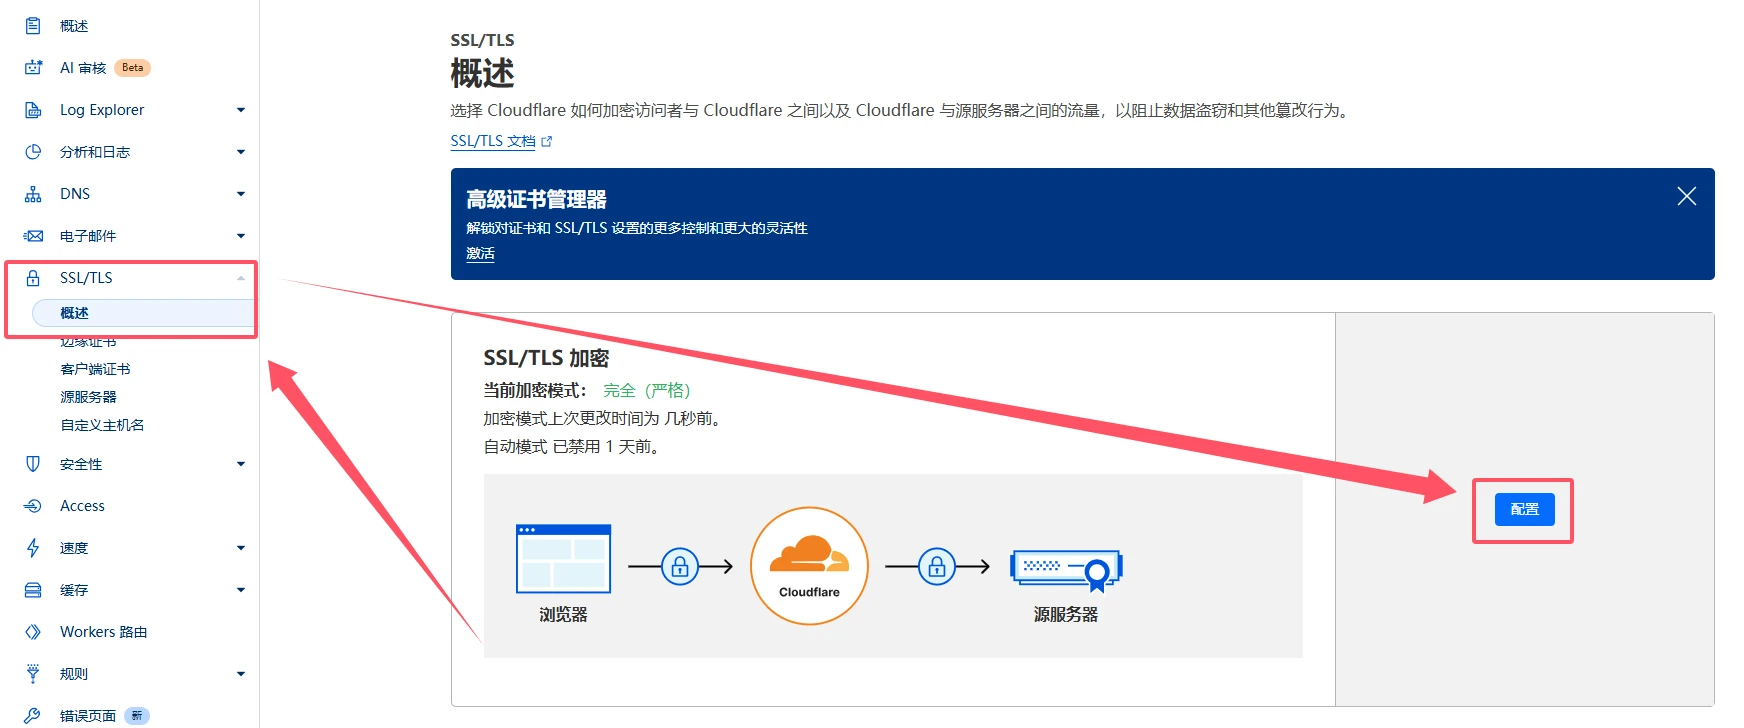Image resolution: width=1744 pixels, height=728 pixels.
Task: Dismiss the 高级证书管理器 banner
Action: tap(1687, 196)
